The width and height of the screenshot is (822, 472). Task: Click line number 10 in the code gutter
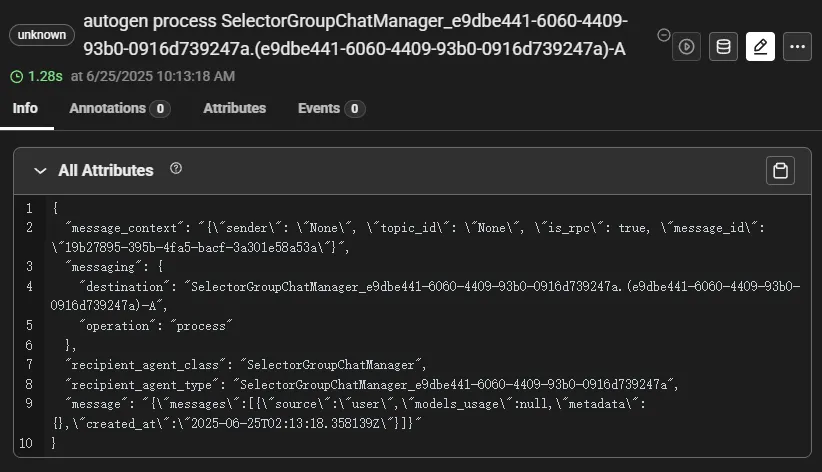(x=26, y=443)
